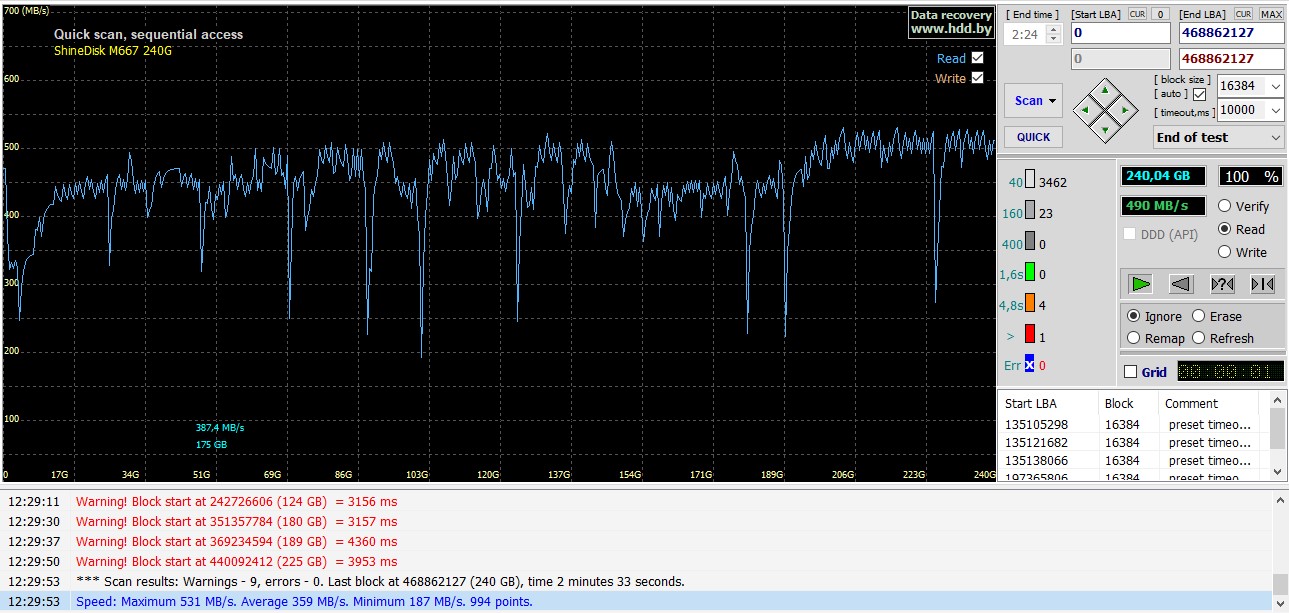This screenshot has width=1289, height=613.
Task: Click the forward play scan icon
Action: coord(1141,284)
